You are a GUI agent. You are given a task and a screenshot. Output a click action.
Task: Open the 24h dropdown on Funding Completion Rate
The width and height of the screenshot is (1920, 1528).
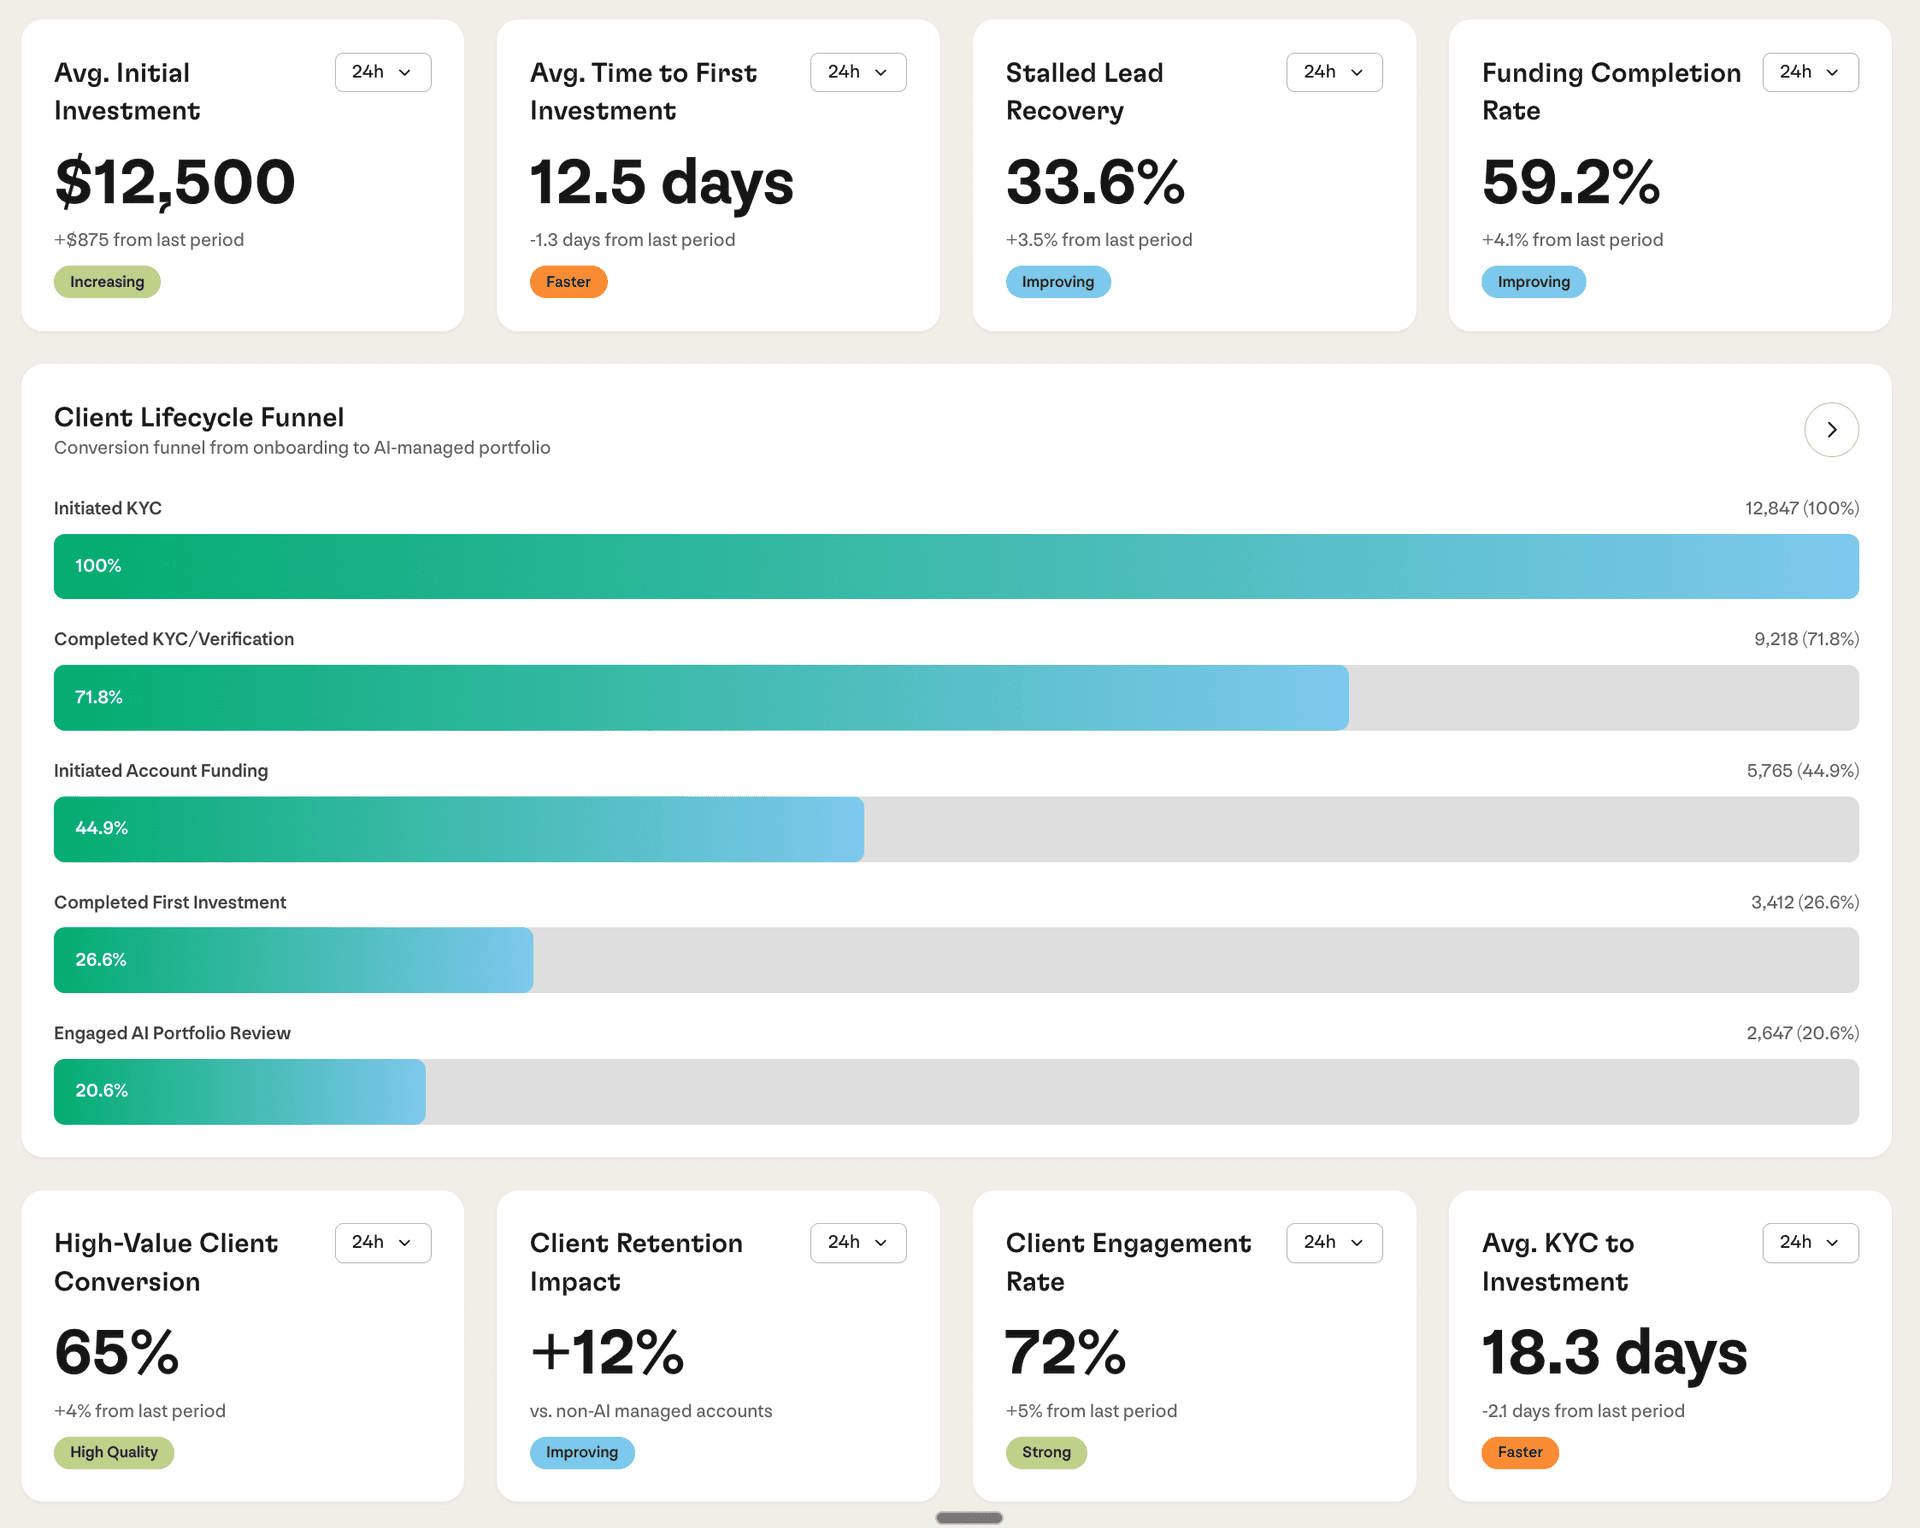tap(1810, 71)
